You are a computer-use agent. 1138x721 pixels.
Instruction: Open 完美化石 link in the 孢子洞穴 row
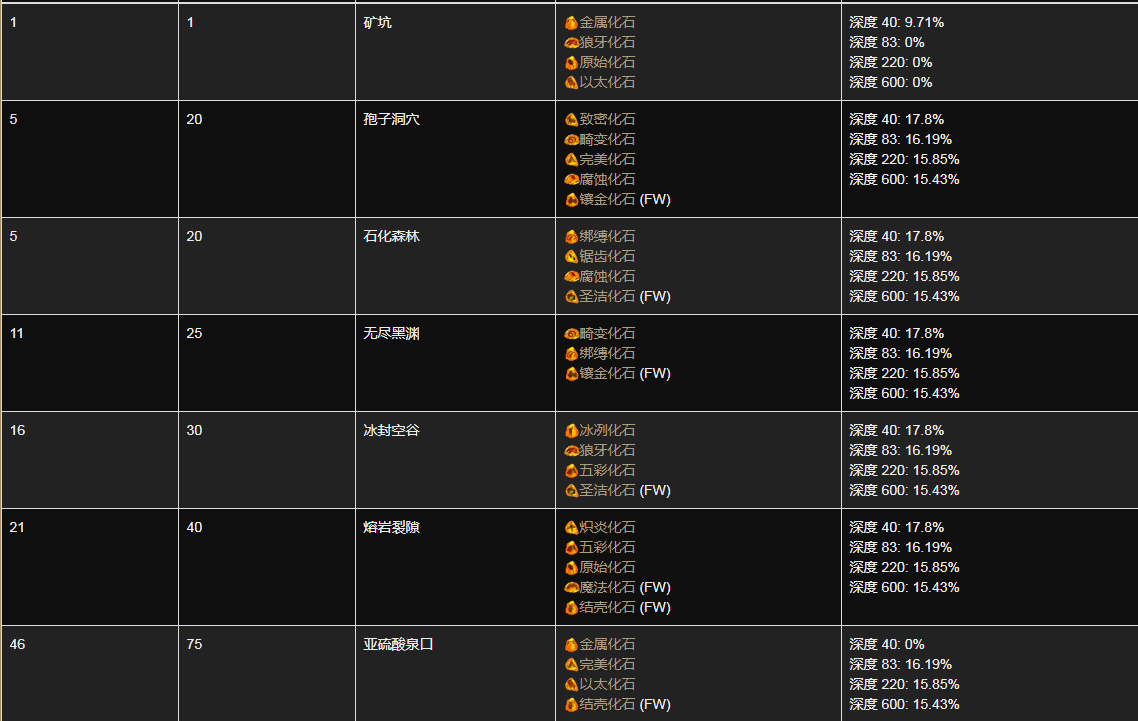[x=607, y=159]
